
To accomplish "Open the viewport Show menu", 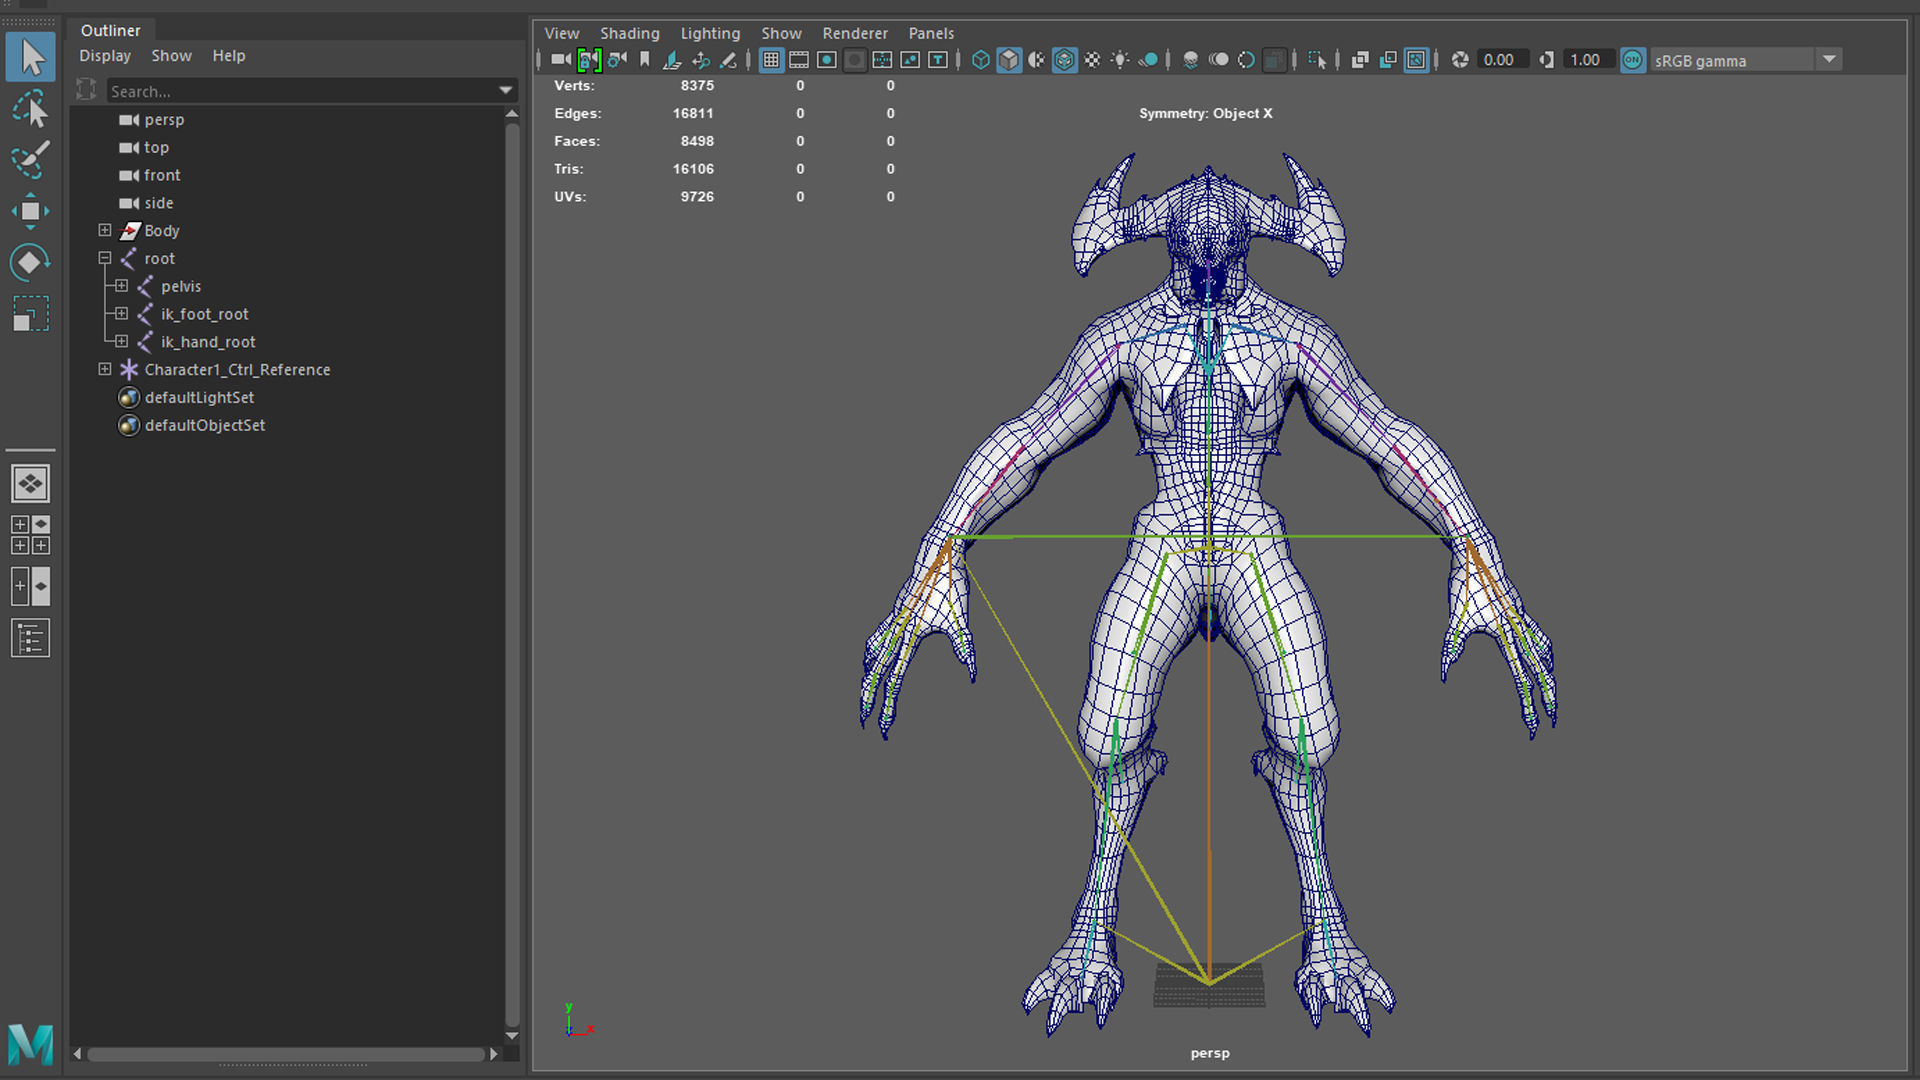I will pyautogui.click(x=781, y=33).
